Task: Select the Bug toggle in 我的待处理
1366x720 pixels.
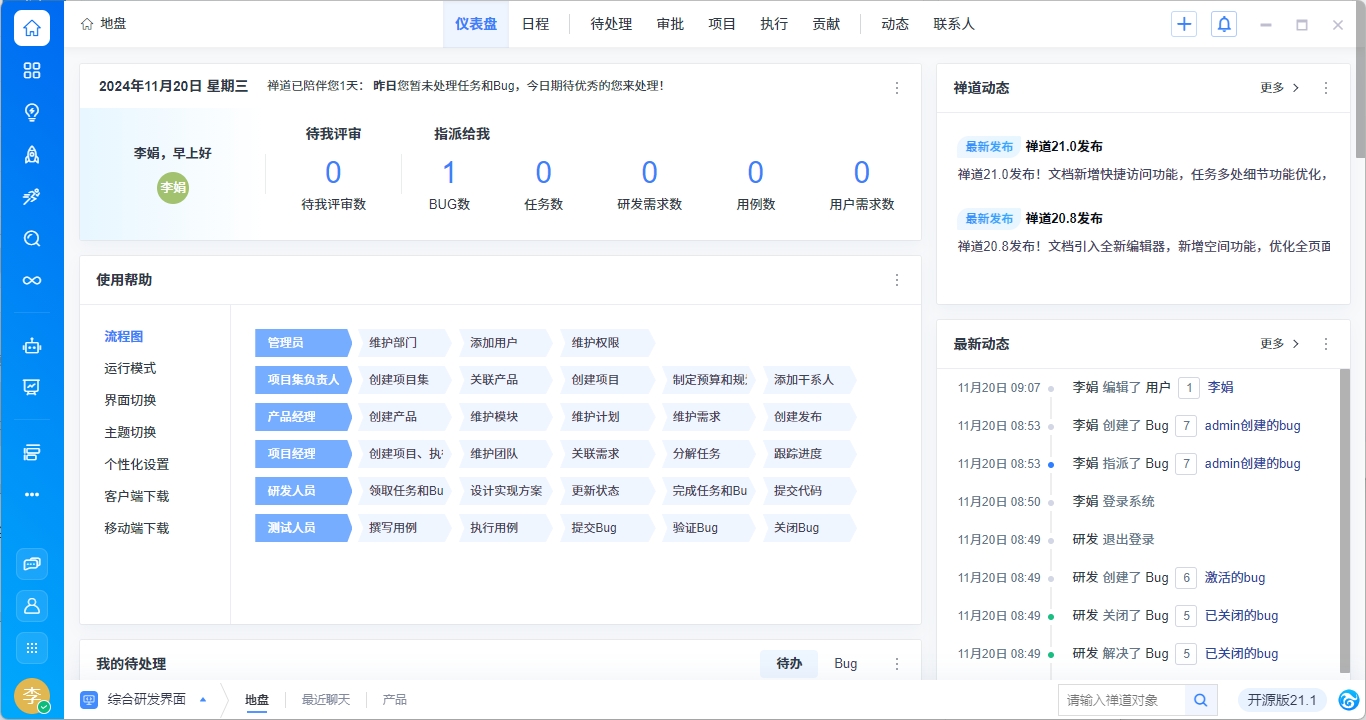Action: click(845, 664)
